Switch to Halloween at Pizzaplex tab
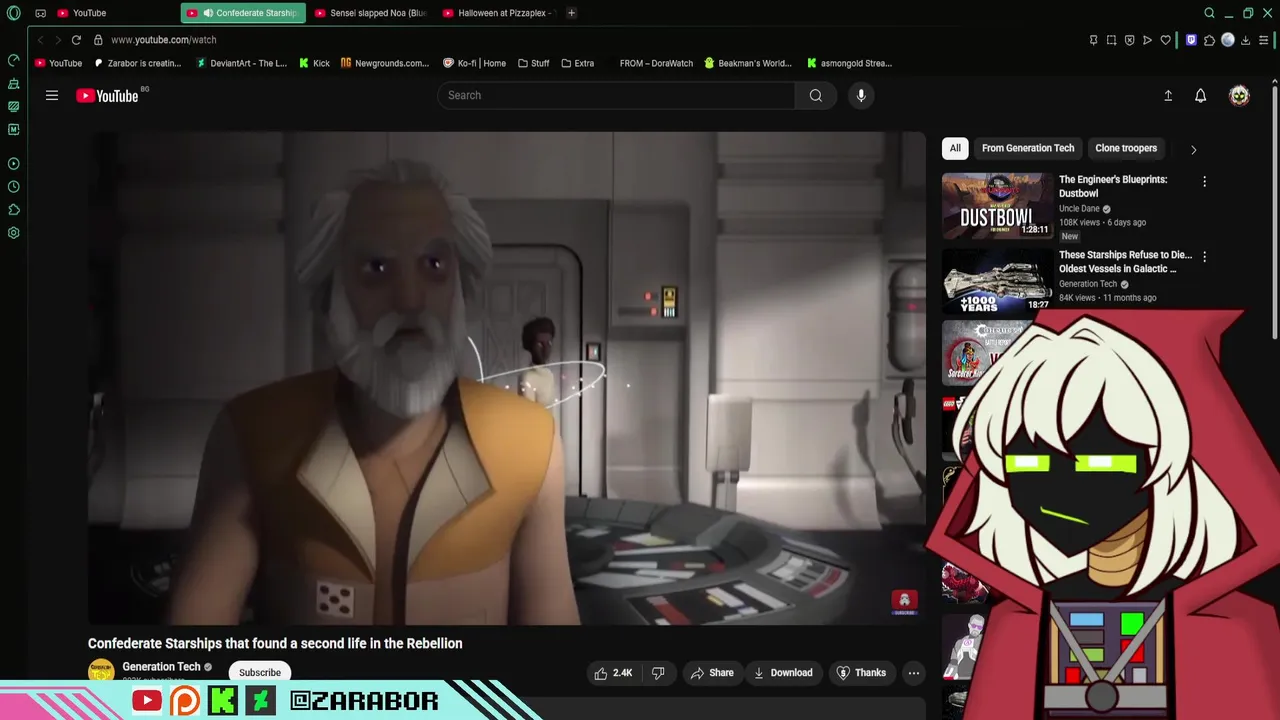This screenshot has width=1280, height=720. click(498, 13)
